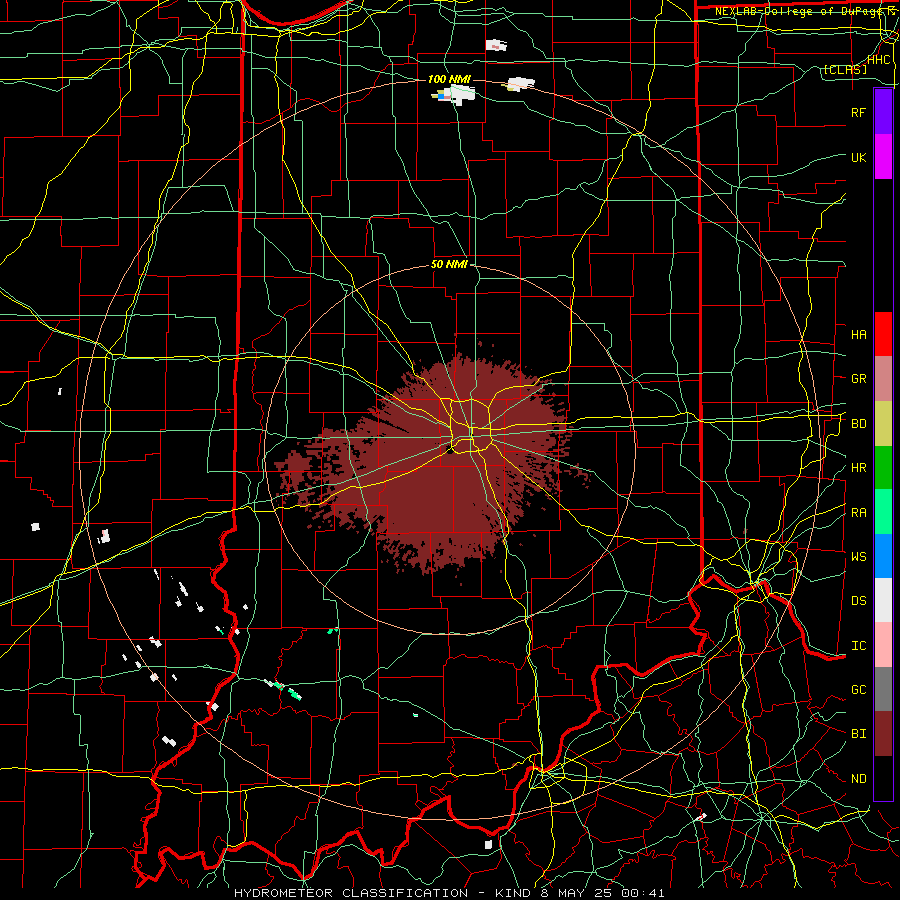Click the RF purple legend swatch
The width and height of the screenshot is (900, 900).
pos(883,112)
